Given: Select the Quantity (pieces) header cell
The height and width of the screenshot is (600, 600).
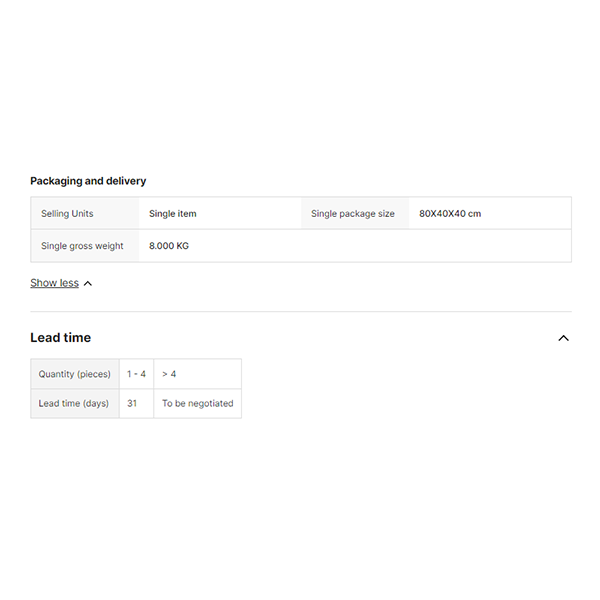Looking at the screenshot, I should [75, 374].
